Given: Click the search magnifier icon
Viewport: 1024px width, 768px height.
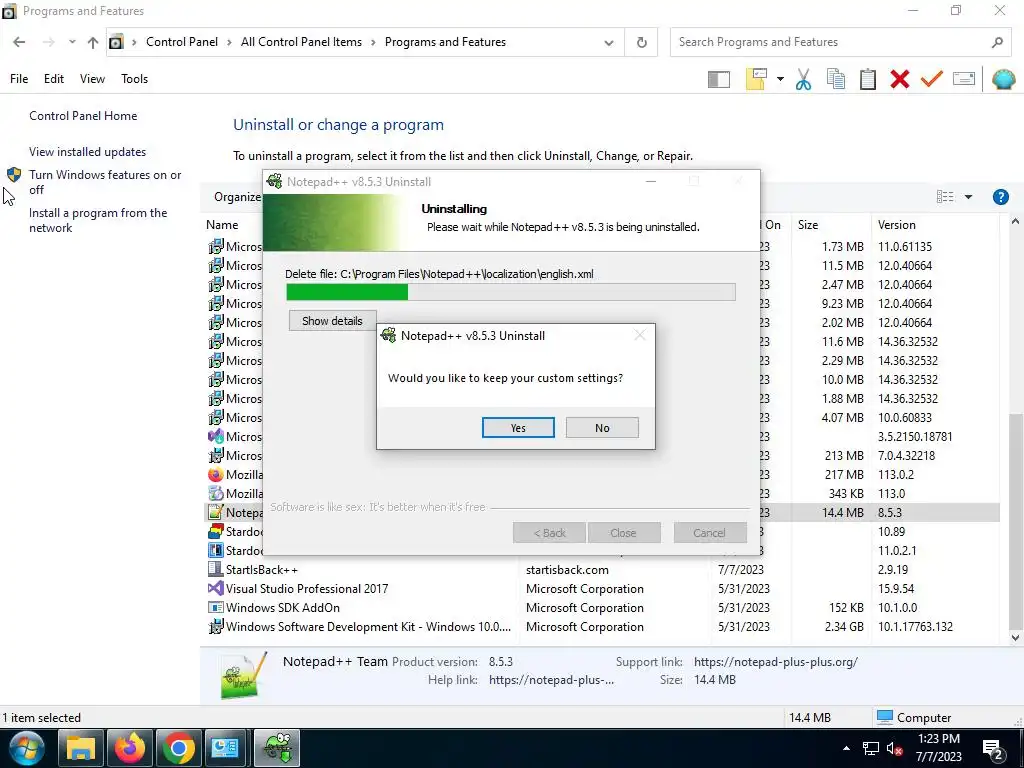Looking at the screenshot, I should 997,42.
